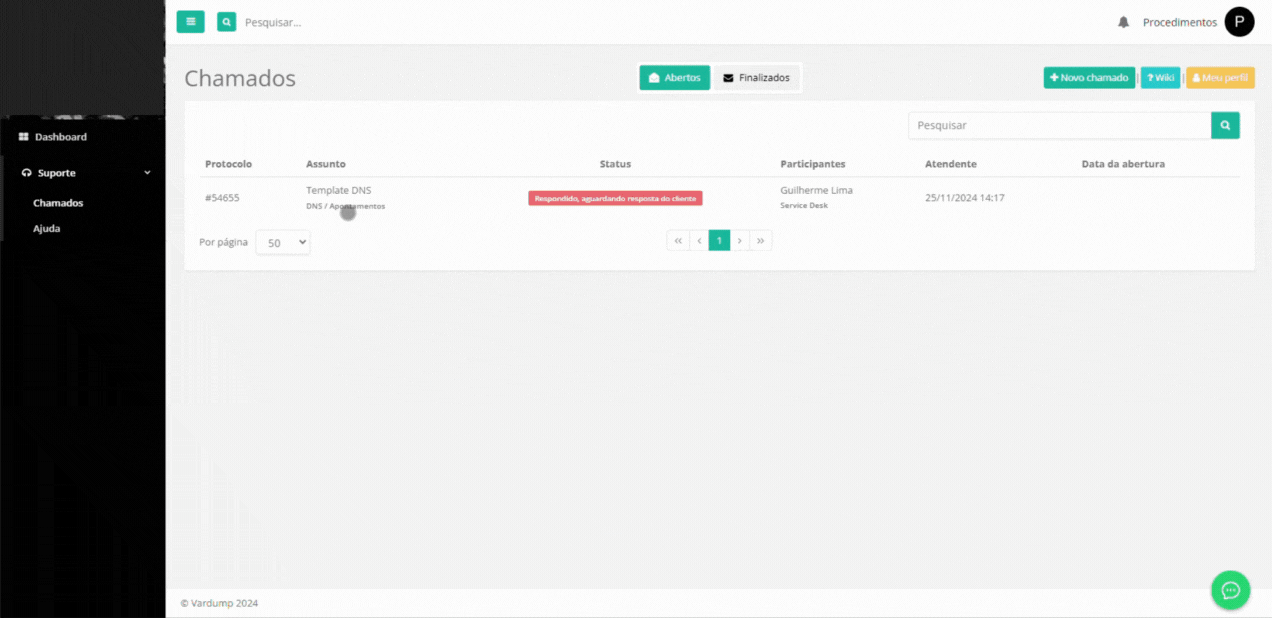Click the table Pesquisar search field

1059,125
